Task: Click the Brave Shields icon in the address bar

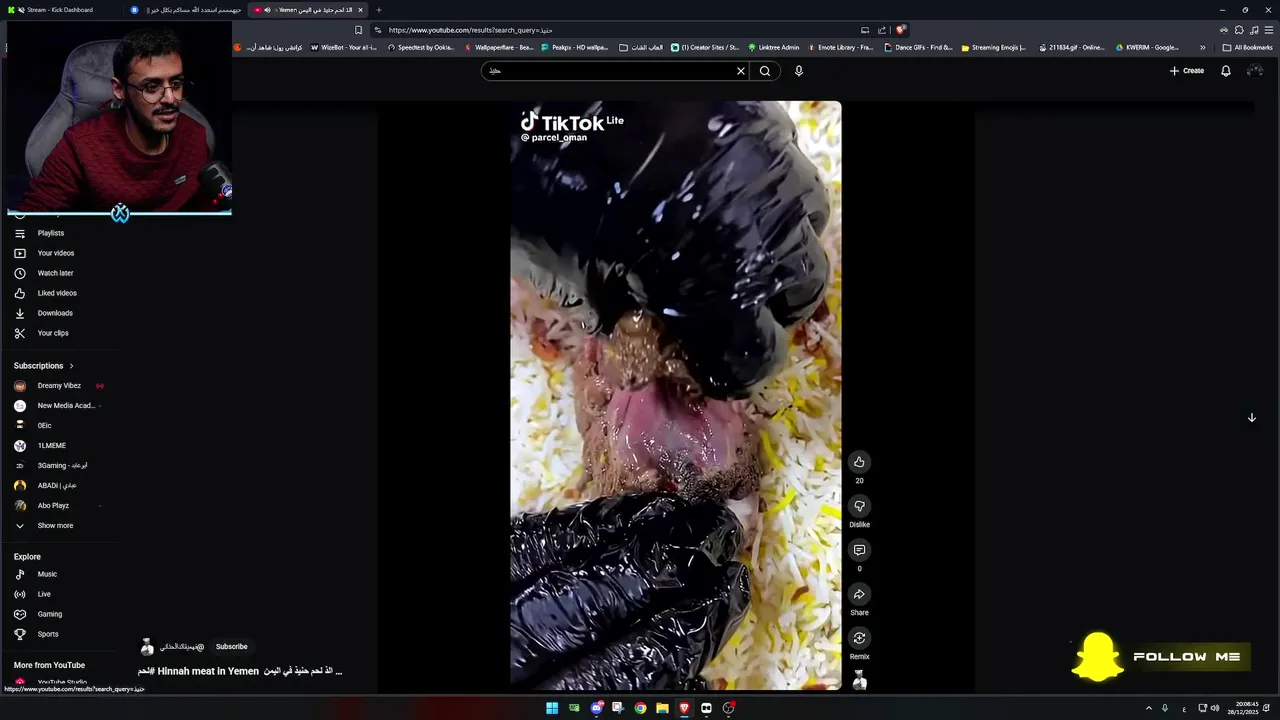Action: 900,30
